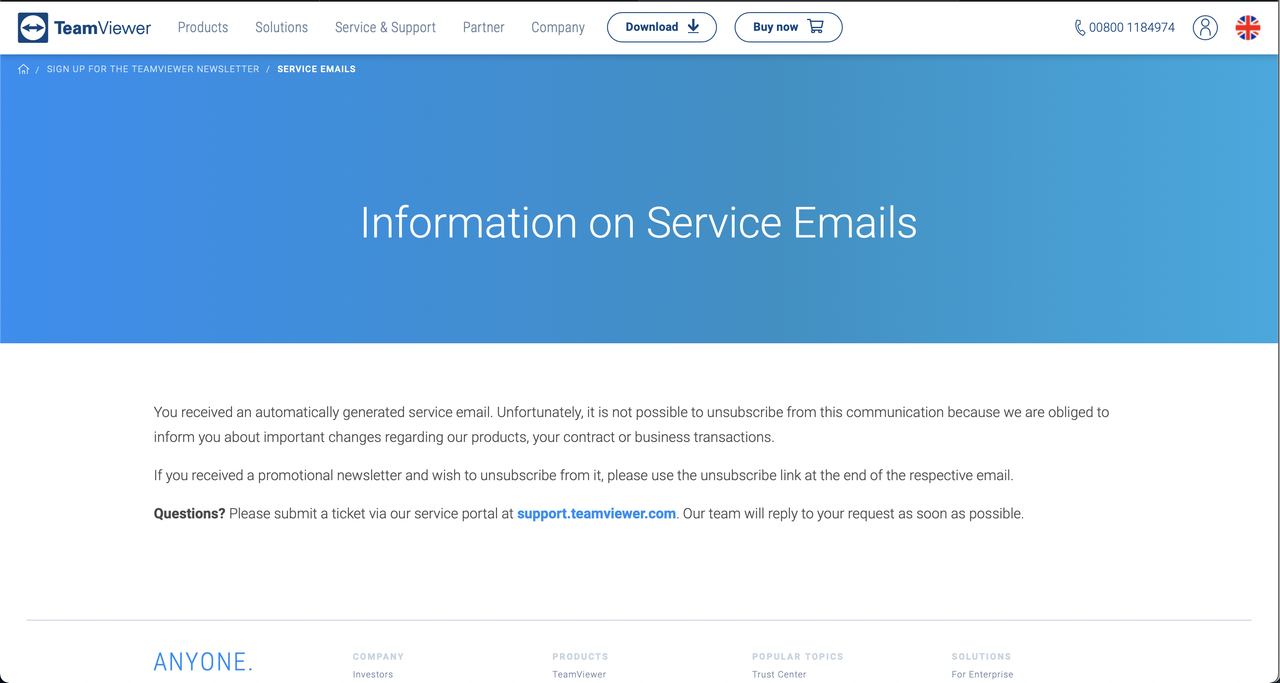Go to home via breadcrumb house icon
Screen dimensions: 1280x683
(x=24, y=69)
